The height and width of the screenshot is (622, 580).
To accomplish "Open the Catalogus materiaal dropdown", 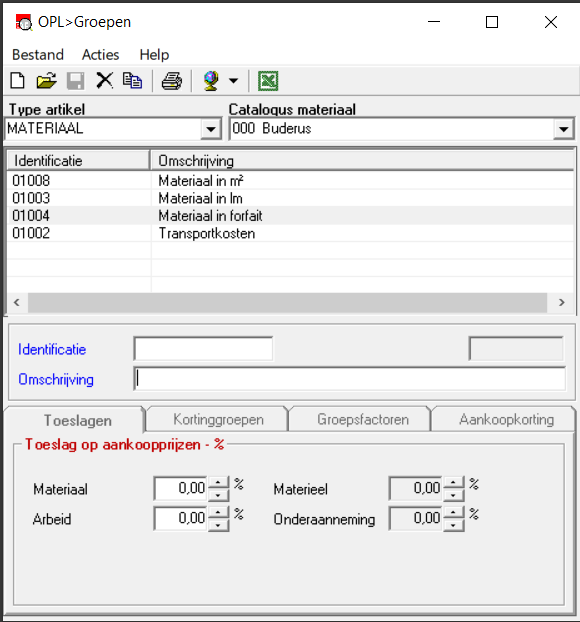I will pyautogui.click(x=563, y=129).
